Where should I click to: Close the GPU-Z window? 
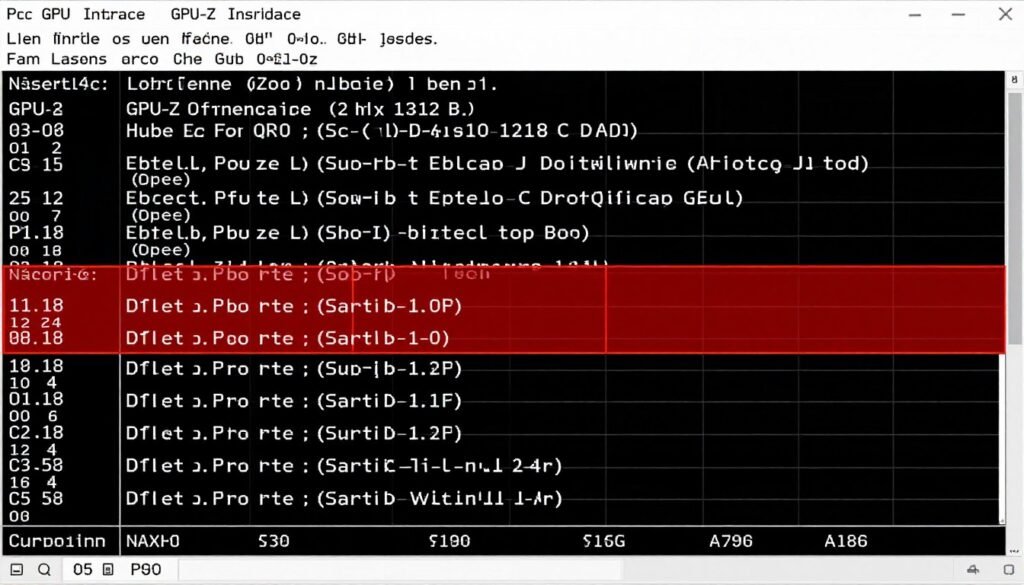[1006, 14]
